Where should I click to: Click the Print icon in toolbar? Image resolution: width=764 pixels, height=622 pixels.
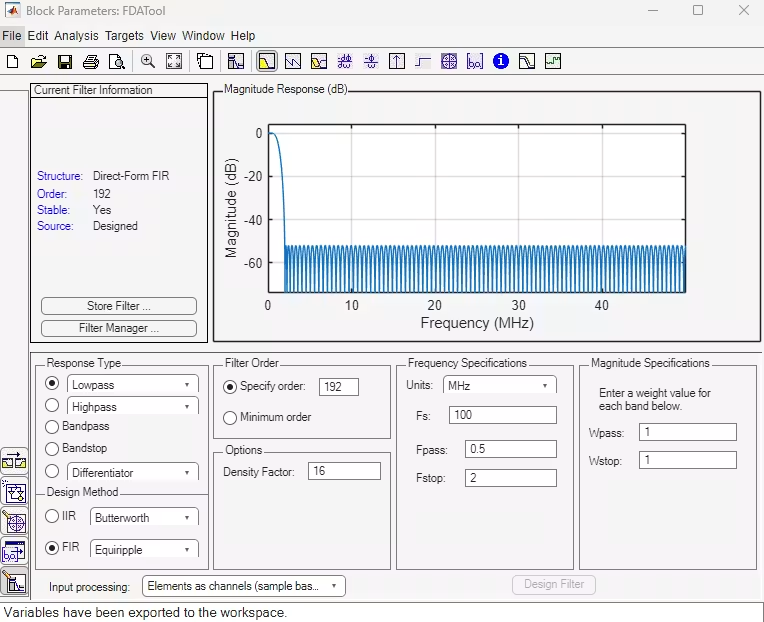(x=91, y=61)
